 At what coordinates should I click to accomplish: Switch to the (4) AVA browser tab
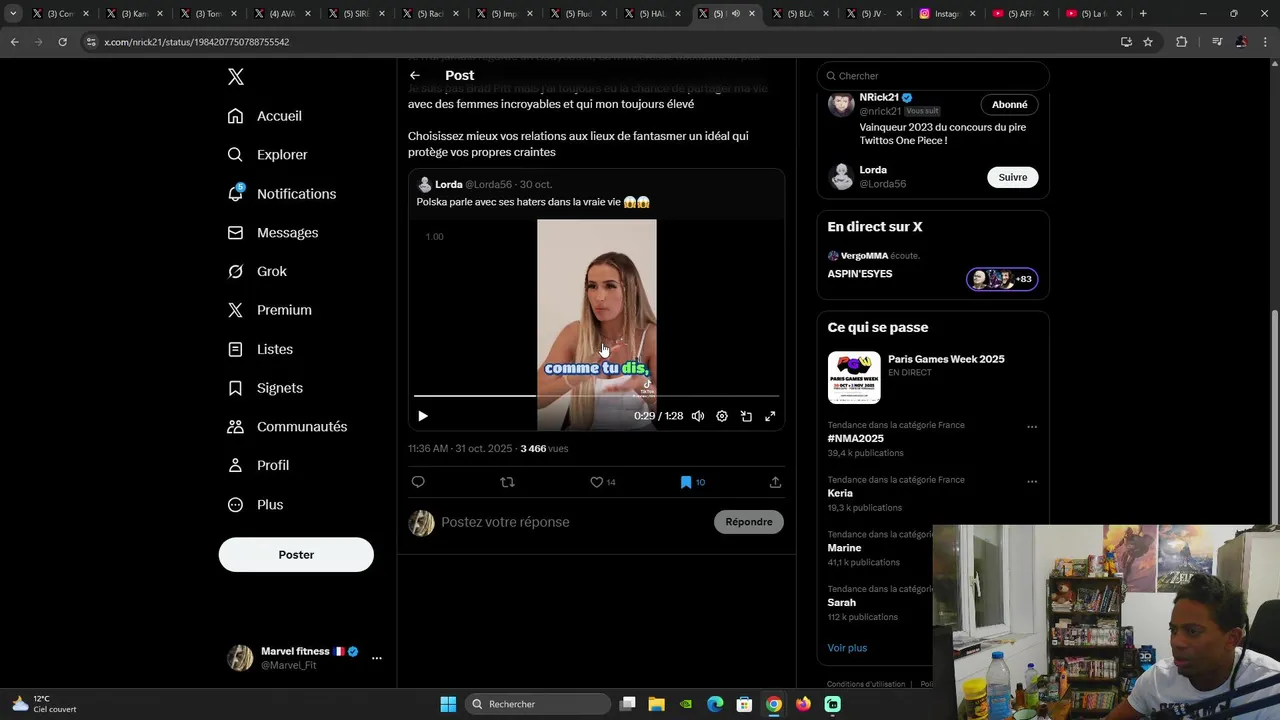point(282,14)
